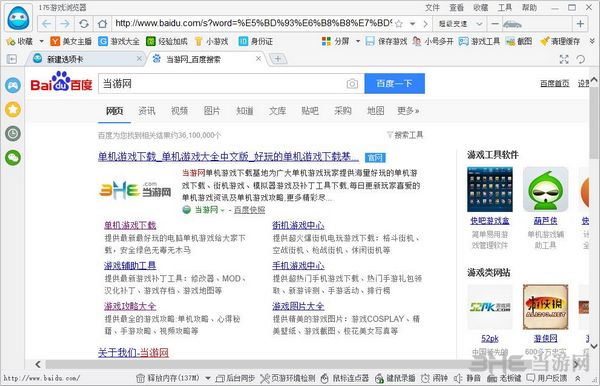Open the 游戏大全 bookmark
Image resolution: width=600 pixels, height=386 pixels.
point(119,41)
